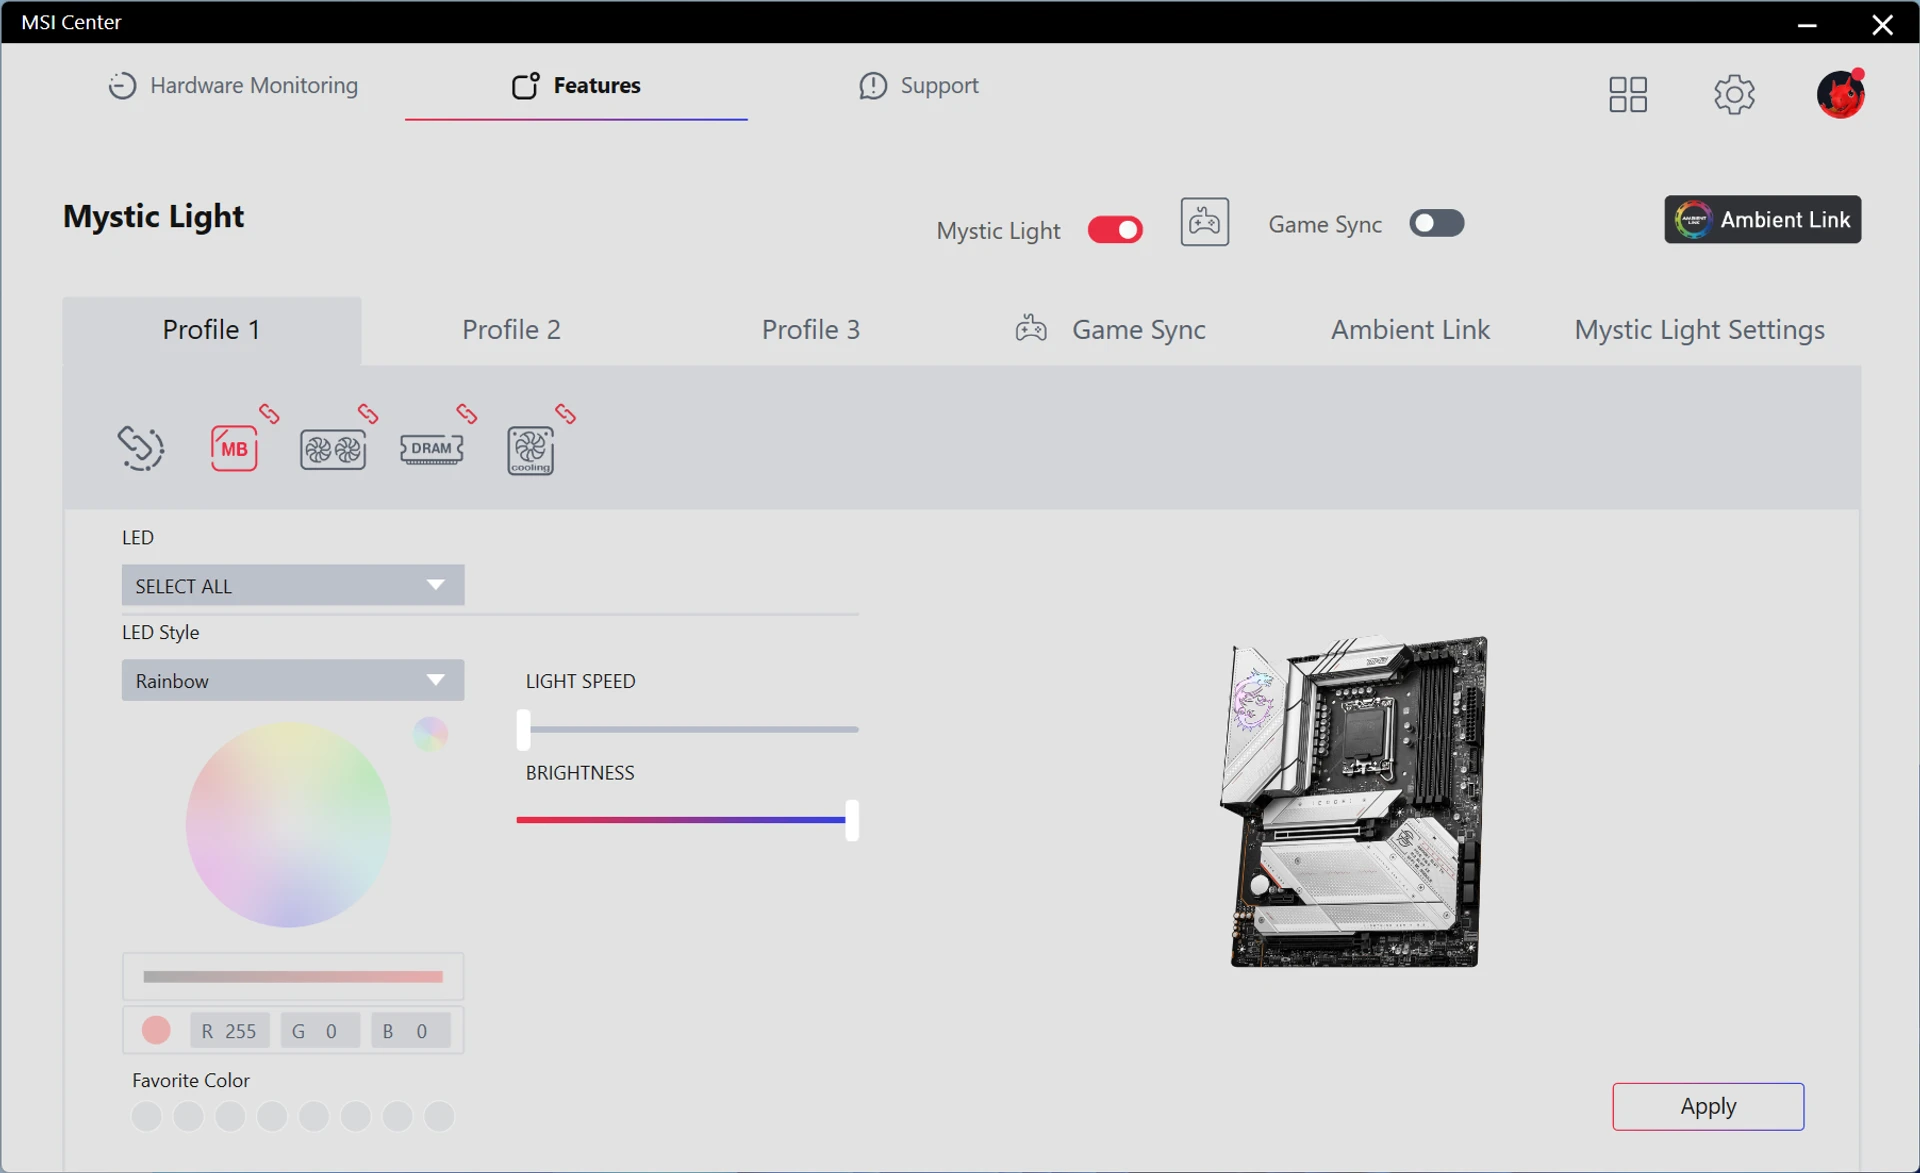The image size is (1920, 1173).
Task: Open the LED Style Rainbow dropdown
Action: coord(293,681)
